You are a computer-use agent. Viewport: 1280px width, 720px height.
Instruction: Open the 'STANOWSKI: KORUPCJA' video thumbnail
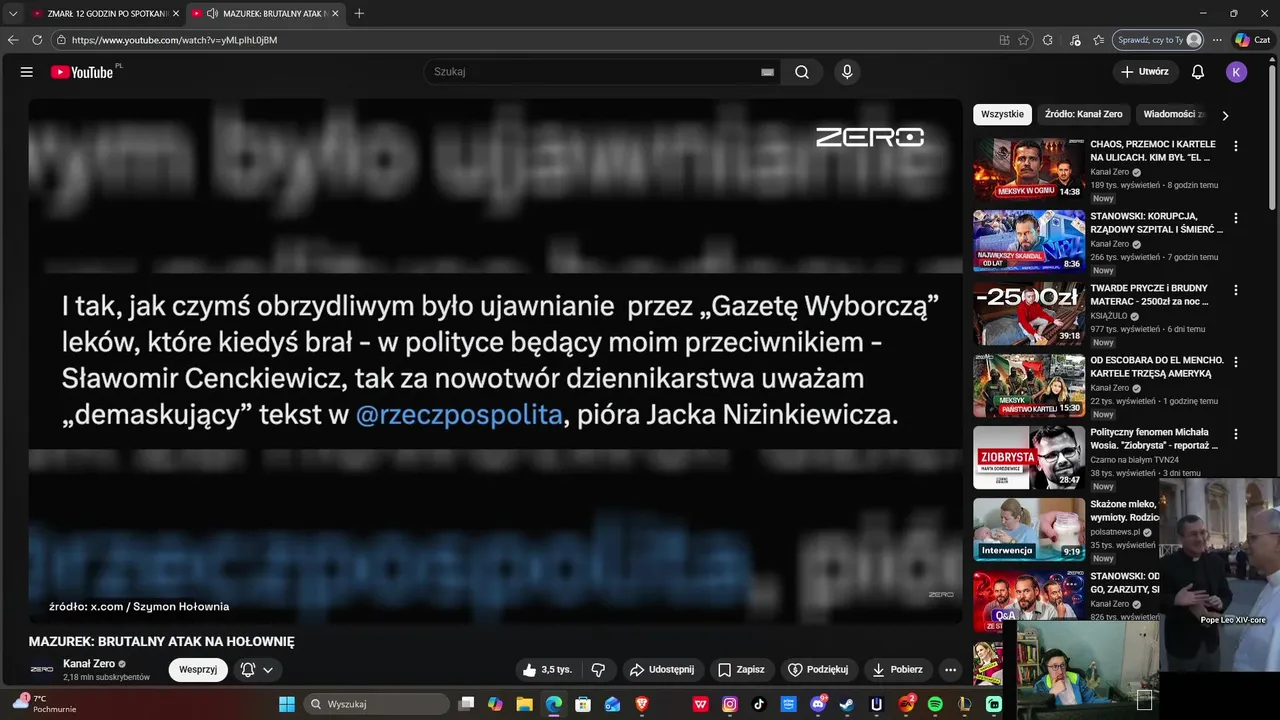coord(1029,241)
